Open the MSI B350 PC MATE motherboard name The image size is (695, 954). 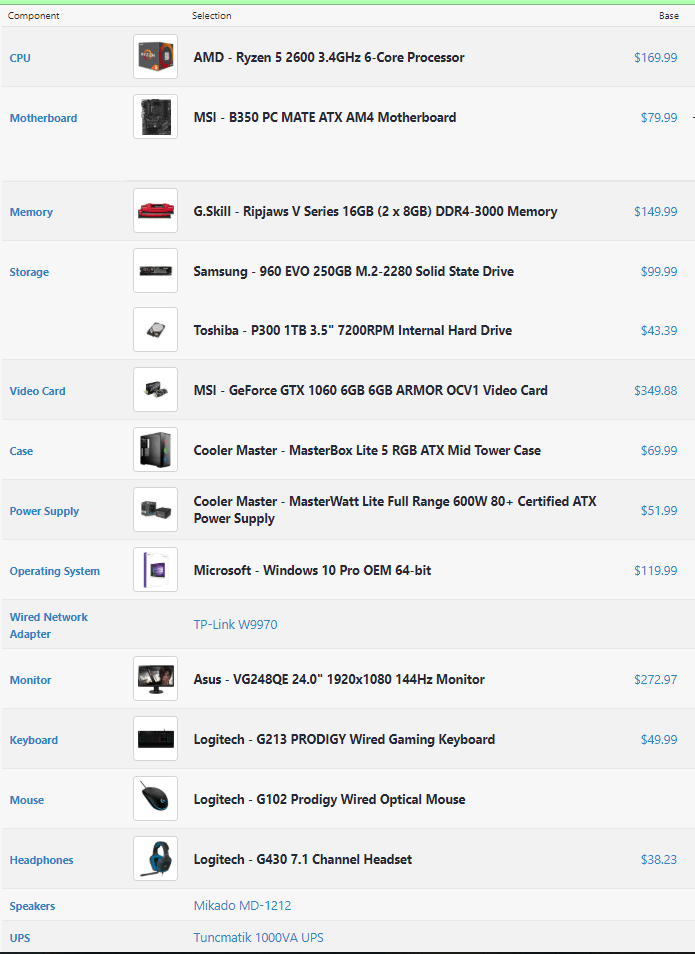[x=325, y=117]
